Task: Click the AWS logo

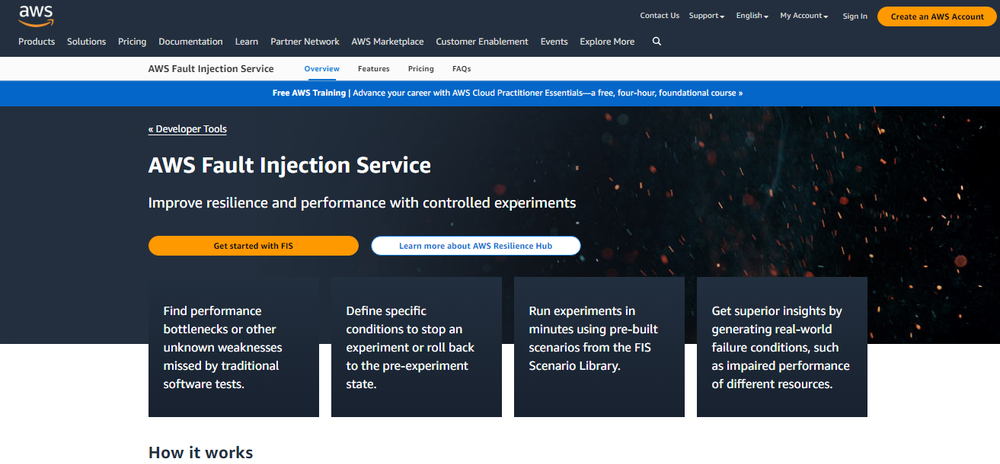Action: (36, 16)
